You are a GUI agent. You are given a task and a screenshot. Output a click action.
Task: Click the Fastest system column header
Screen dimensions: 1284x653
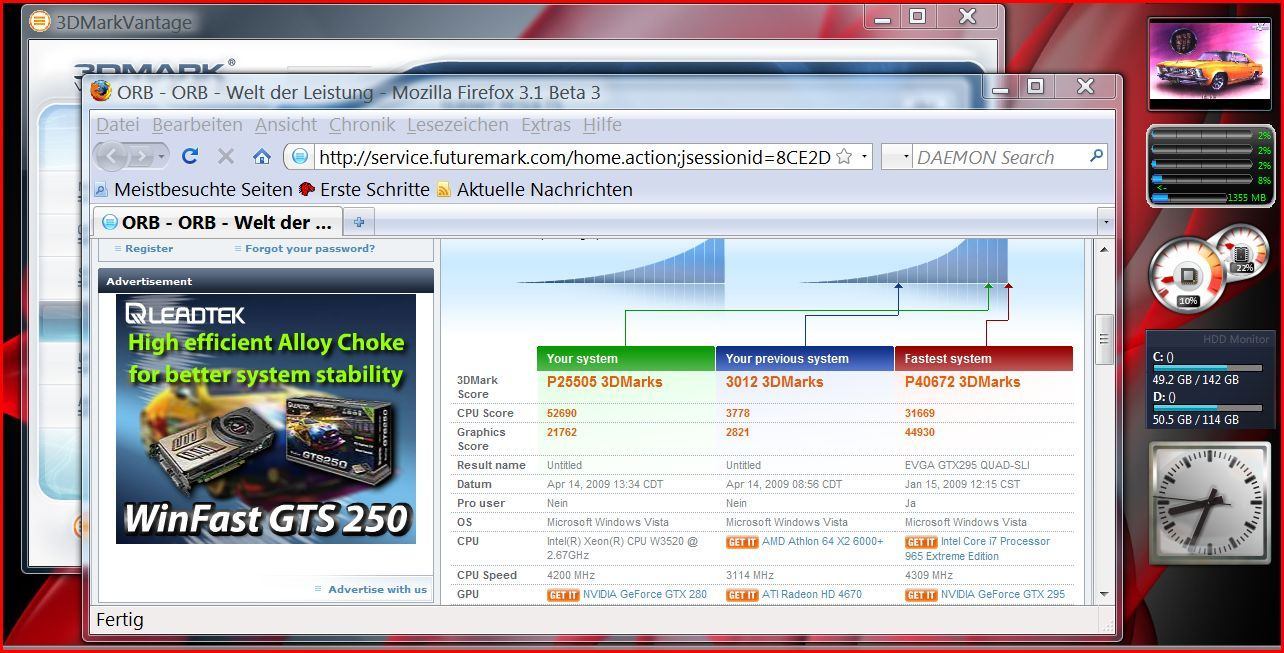tap(984, 358)
